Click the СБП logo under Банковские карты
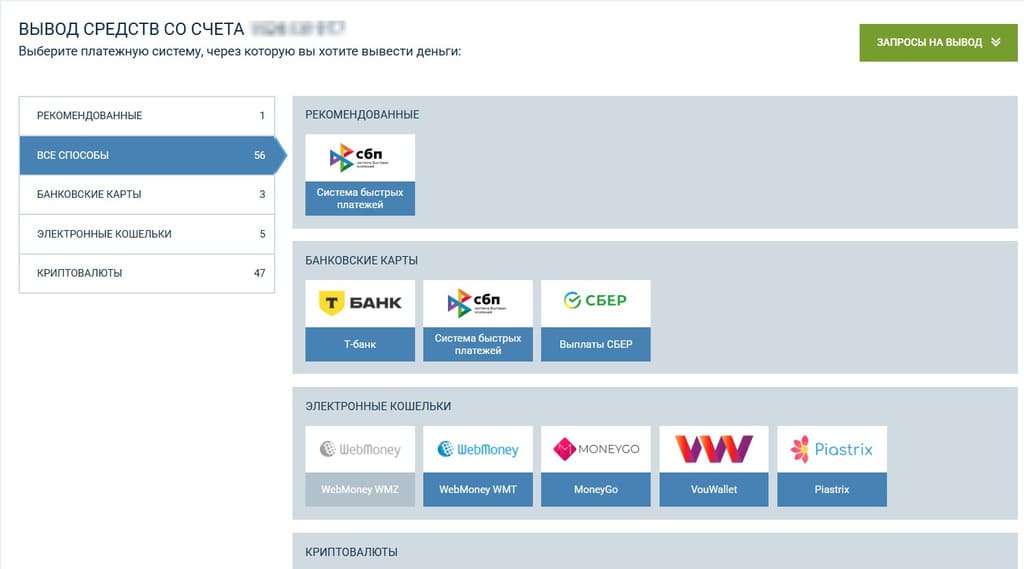 478,303
